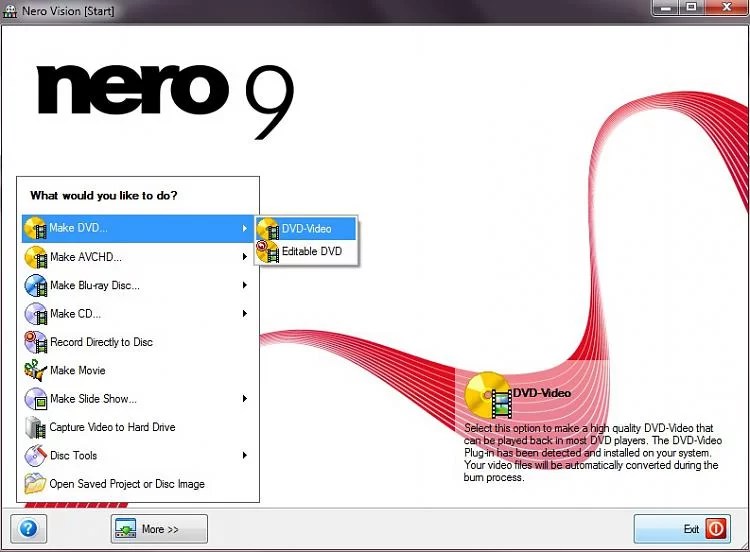The image size is (750, 552).
Task: Click the red power icon on Exit
Action: coord(716,529)
